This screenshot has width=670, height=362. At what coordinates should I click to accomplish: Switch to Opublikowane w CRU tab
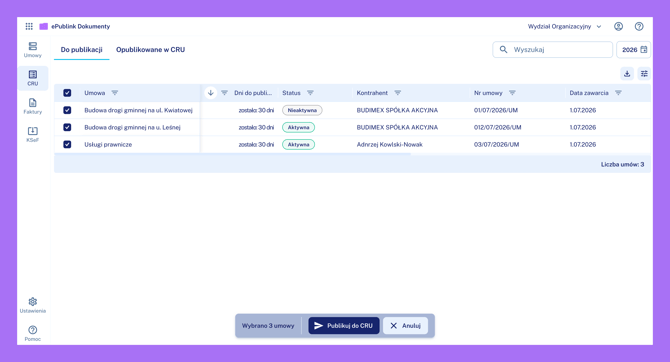pos(150,50)
